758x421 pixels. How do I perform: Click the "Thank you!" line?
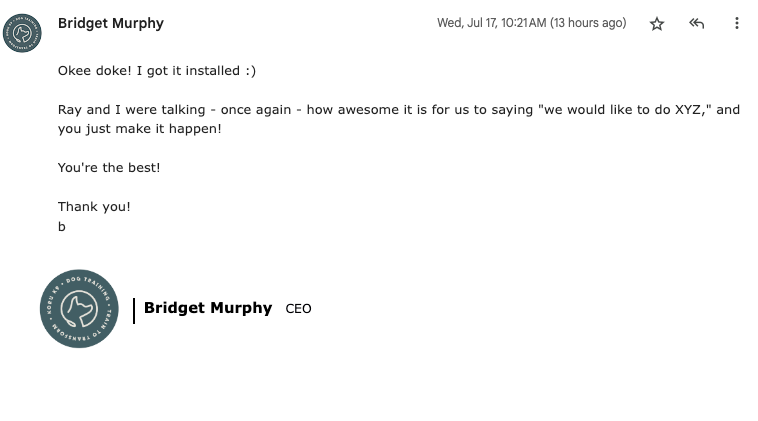94,207
